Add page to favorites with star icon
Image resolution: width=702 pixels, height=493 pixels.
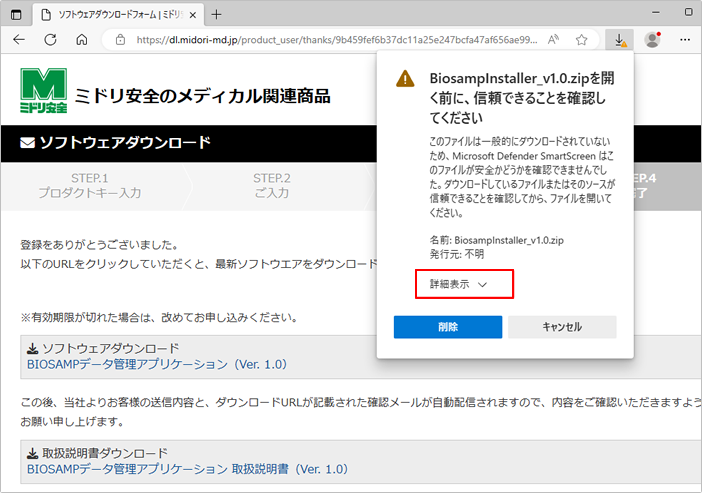pyautogui.click(x=582, y=40)
